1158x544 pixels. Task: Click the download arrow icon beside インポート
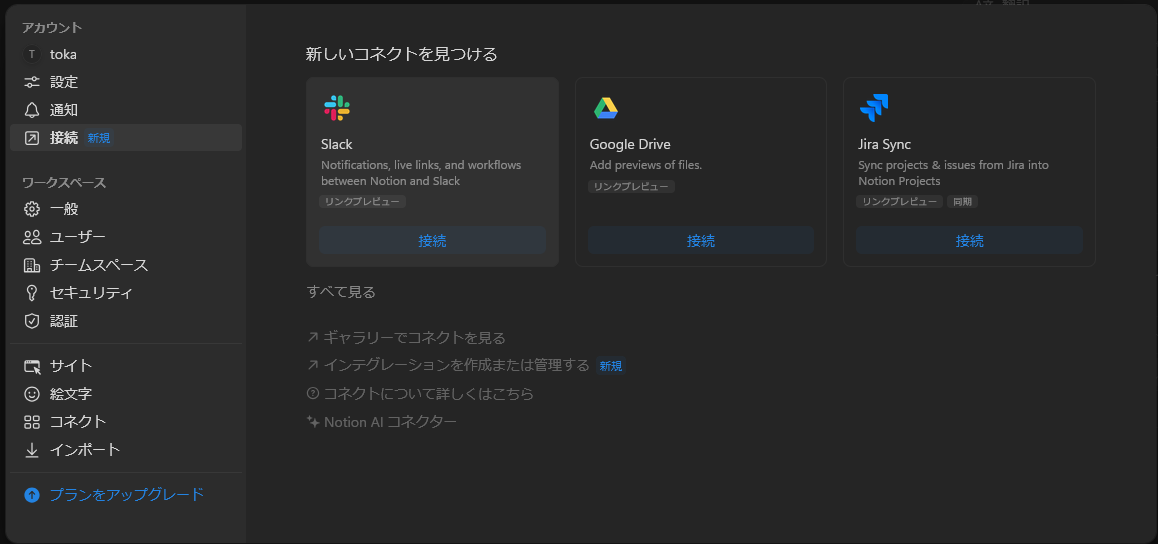(x=32, y=450)
